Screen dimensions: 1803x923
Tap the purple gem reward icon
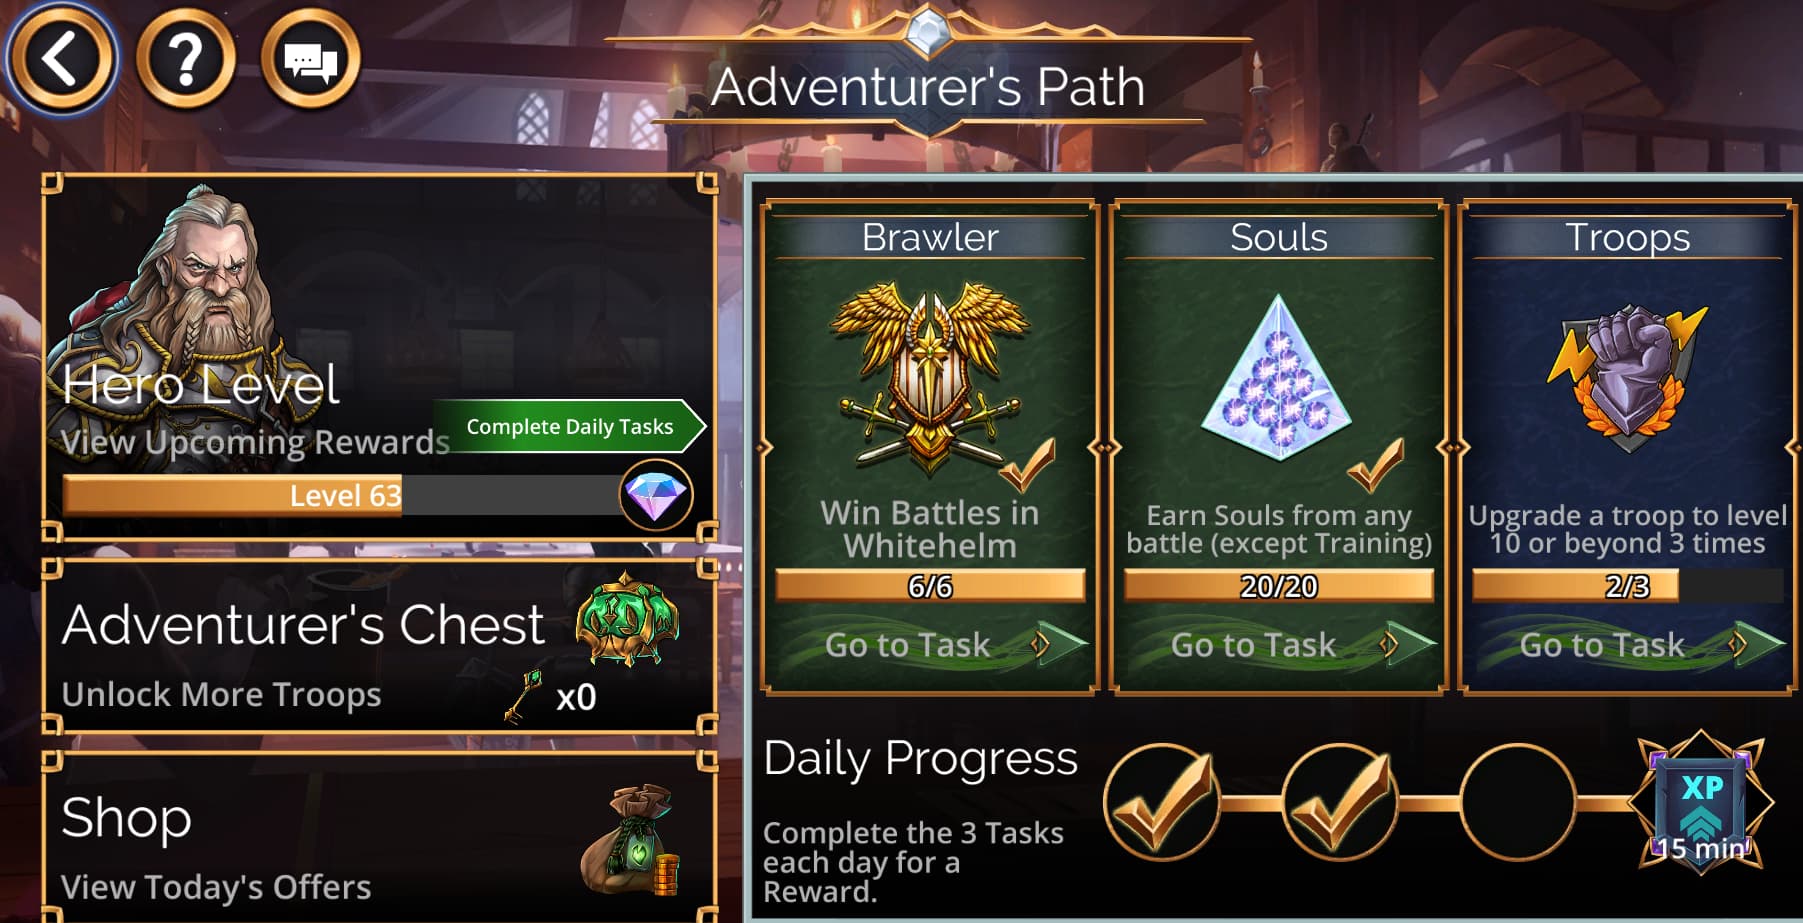click(x=656, y=495)
